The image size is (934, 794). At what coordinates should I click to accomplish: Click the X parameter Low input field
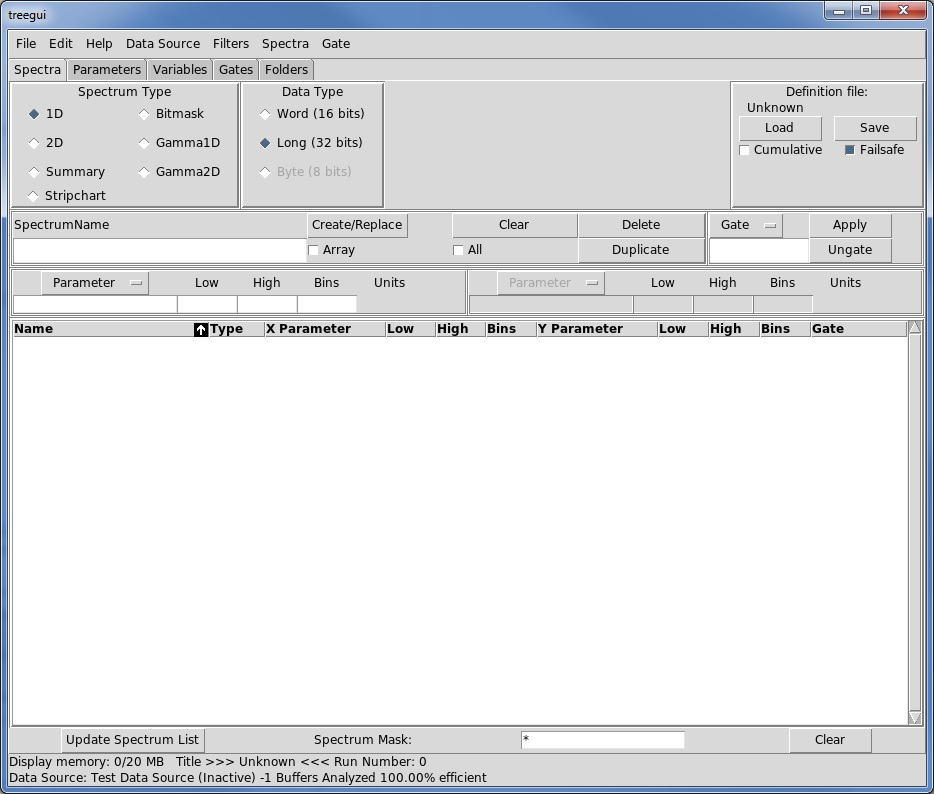tap(207, 304)
